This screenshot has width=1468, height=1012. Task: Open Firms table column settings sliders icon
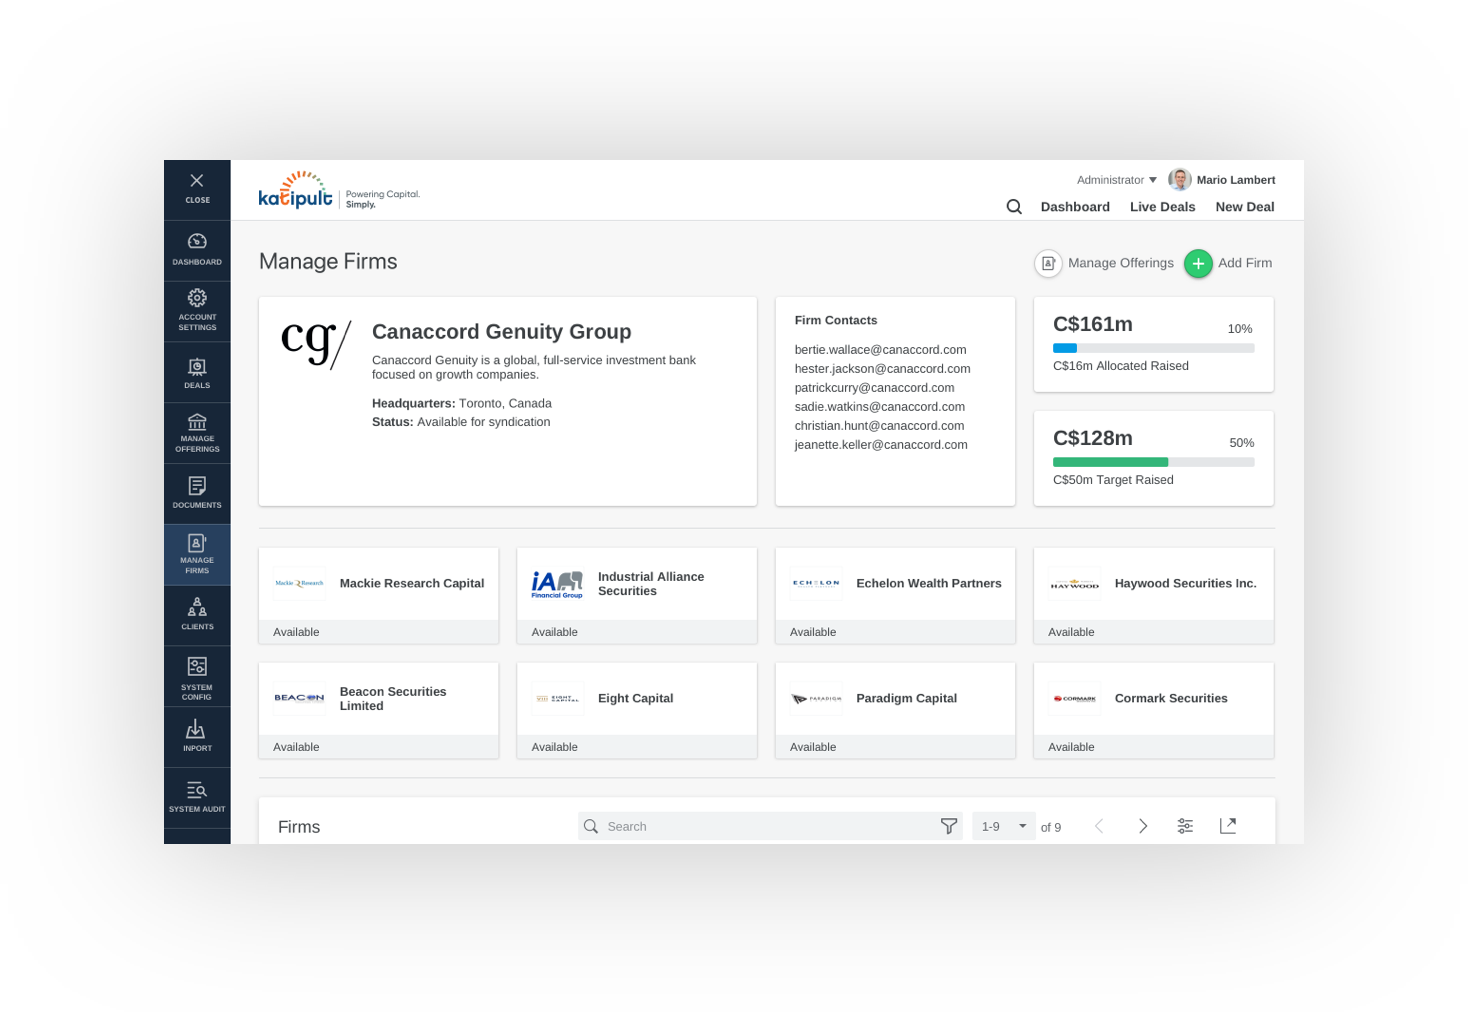click(1185, 826)
